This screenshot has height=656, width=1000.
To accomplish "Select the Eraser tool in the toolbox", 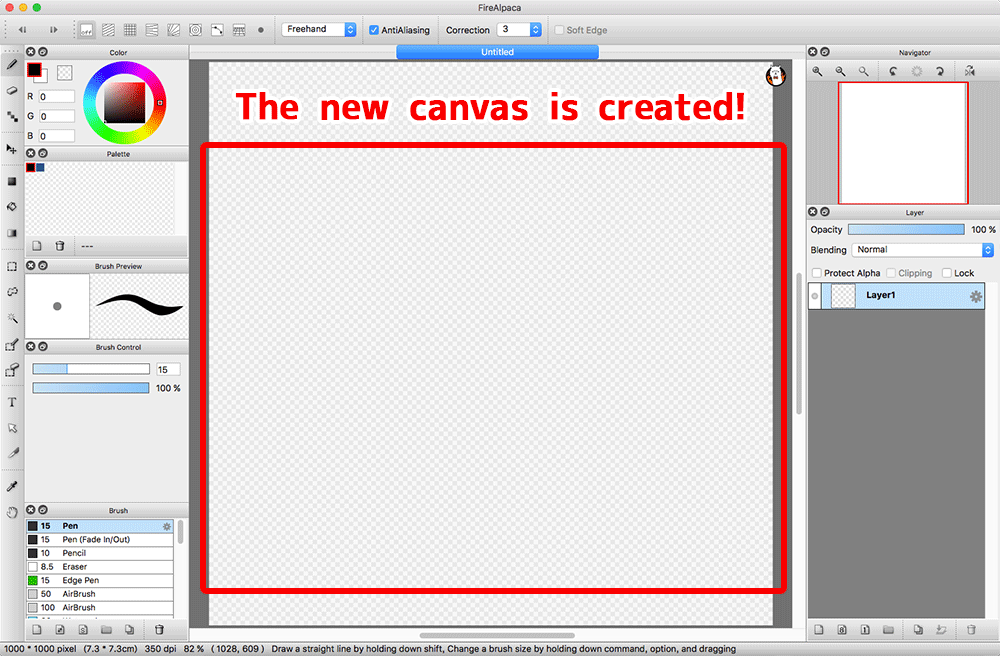I will [12, 90].
